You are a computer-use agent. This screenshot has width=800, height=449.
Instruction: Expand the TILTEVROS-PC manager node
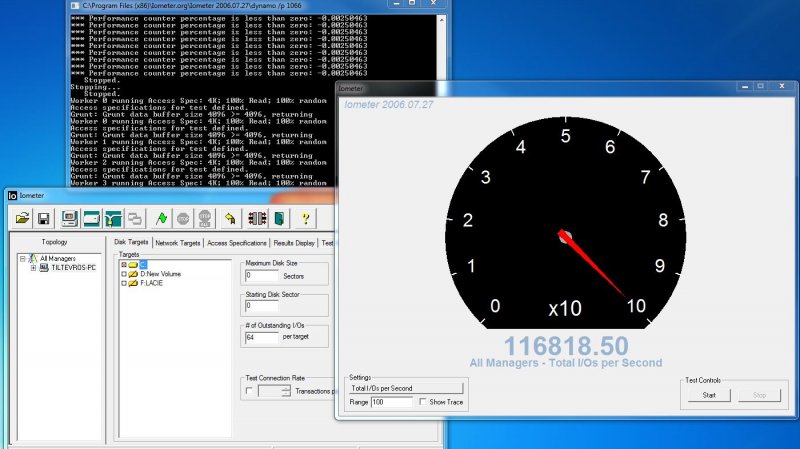click(33, 268)
